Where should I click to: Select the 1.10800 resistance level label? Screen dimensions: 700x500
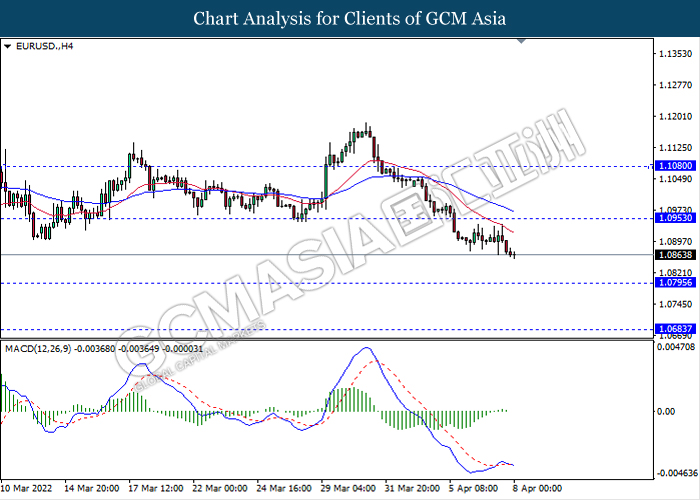[675, 166]
